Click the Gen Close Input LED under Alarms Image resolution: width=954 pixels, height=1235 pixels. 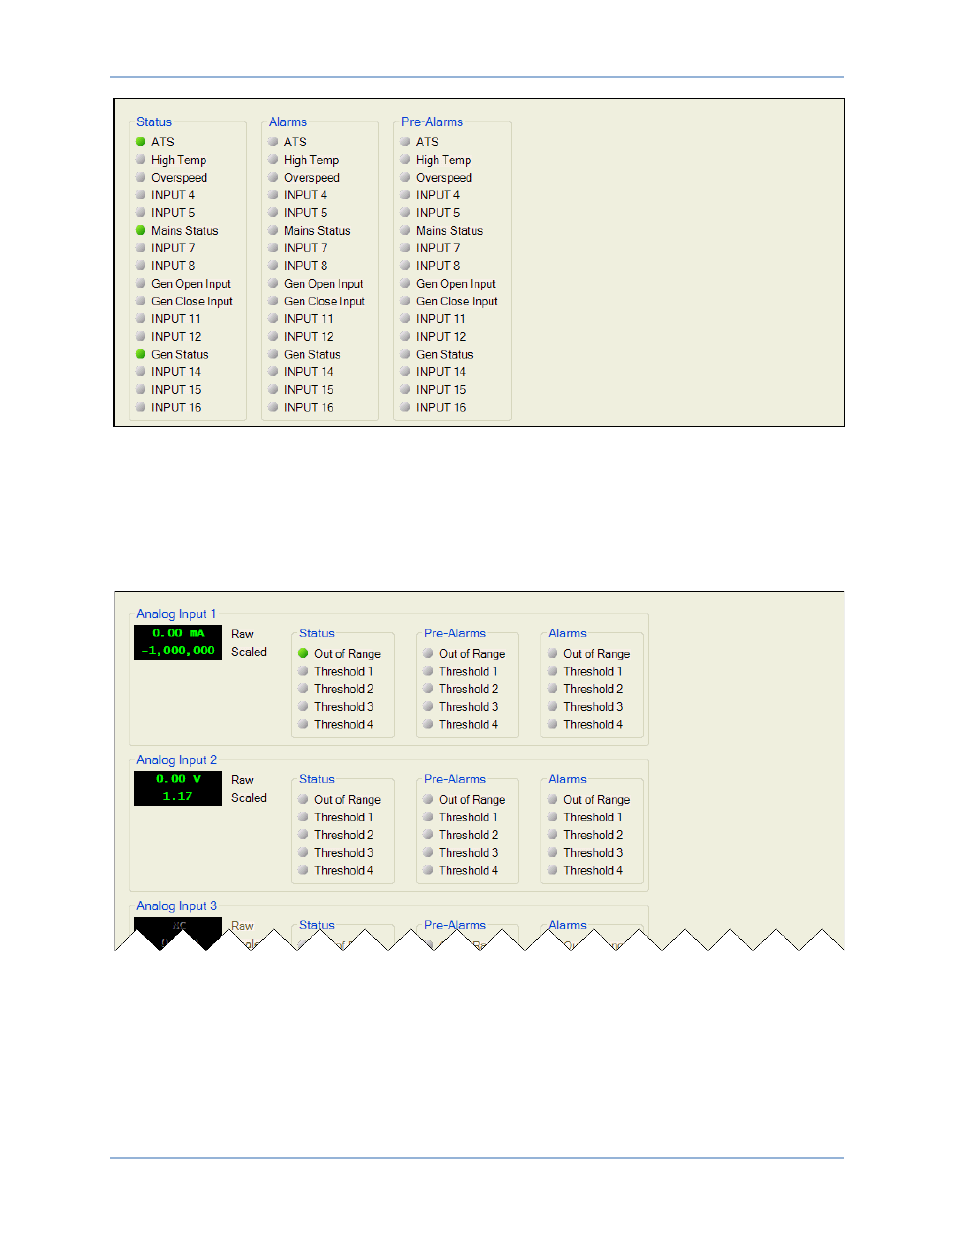pos(273,301)
